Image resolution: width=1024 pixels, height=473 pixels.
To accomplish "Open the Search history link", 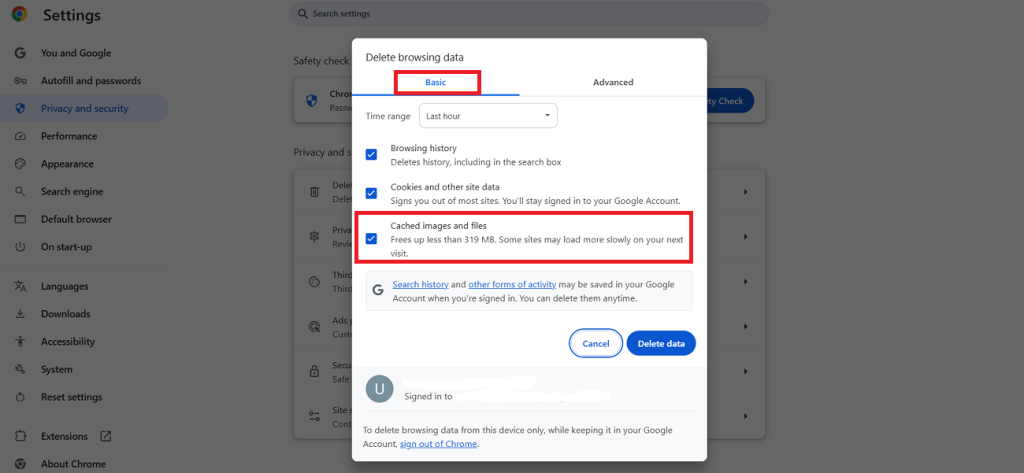I will [x=419, y=285].
